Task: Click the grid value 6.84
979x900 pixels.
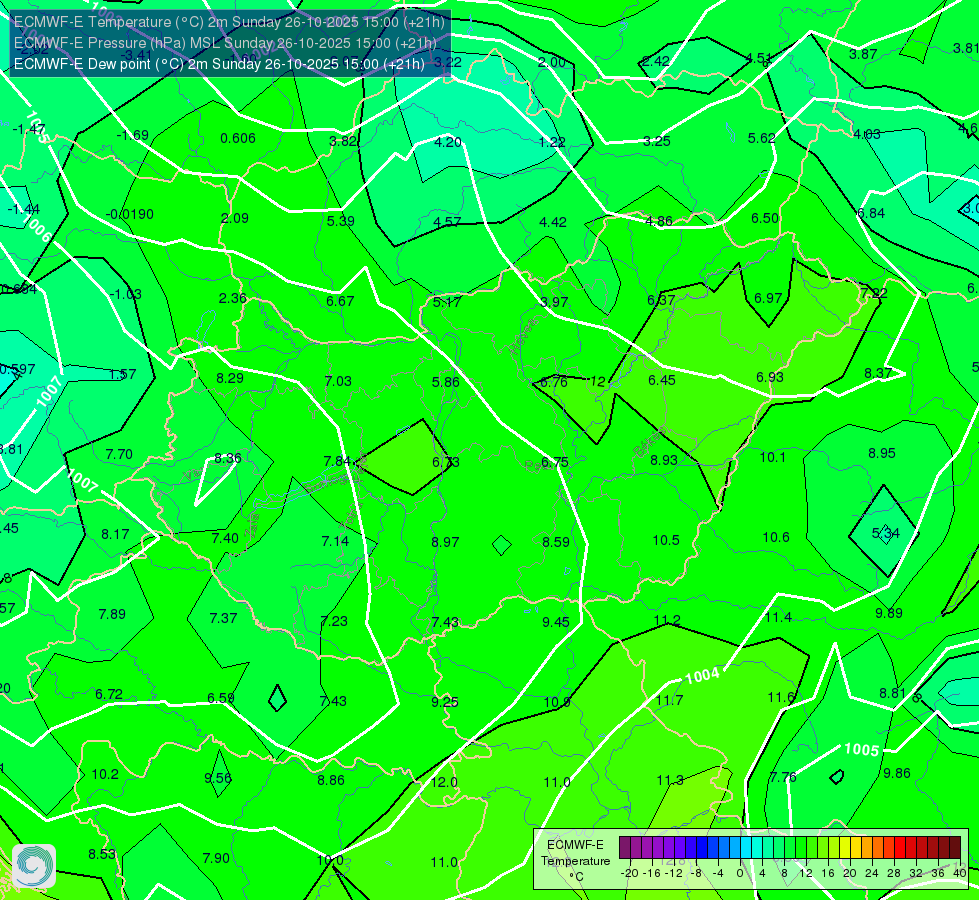Action: (x=871, y=213)
